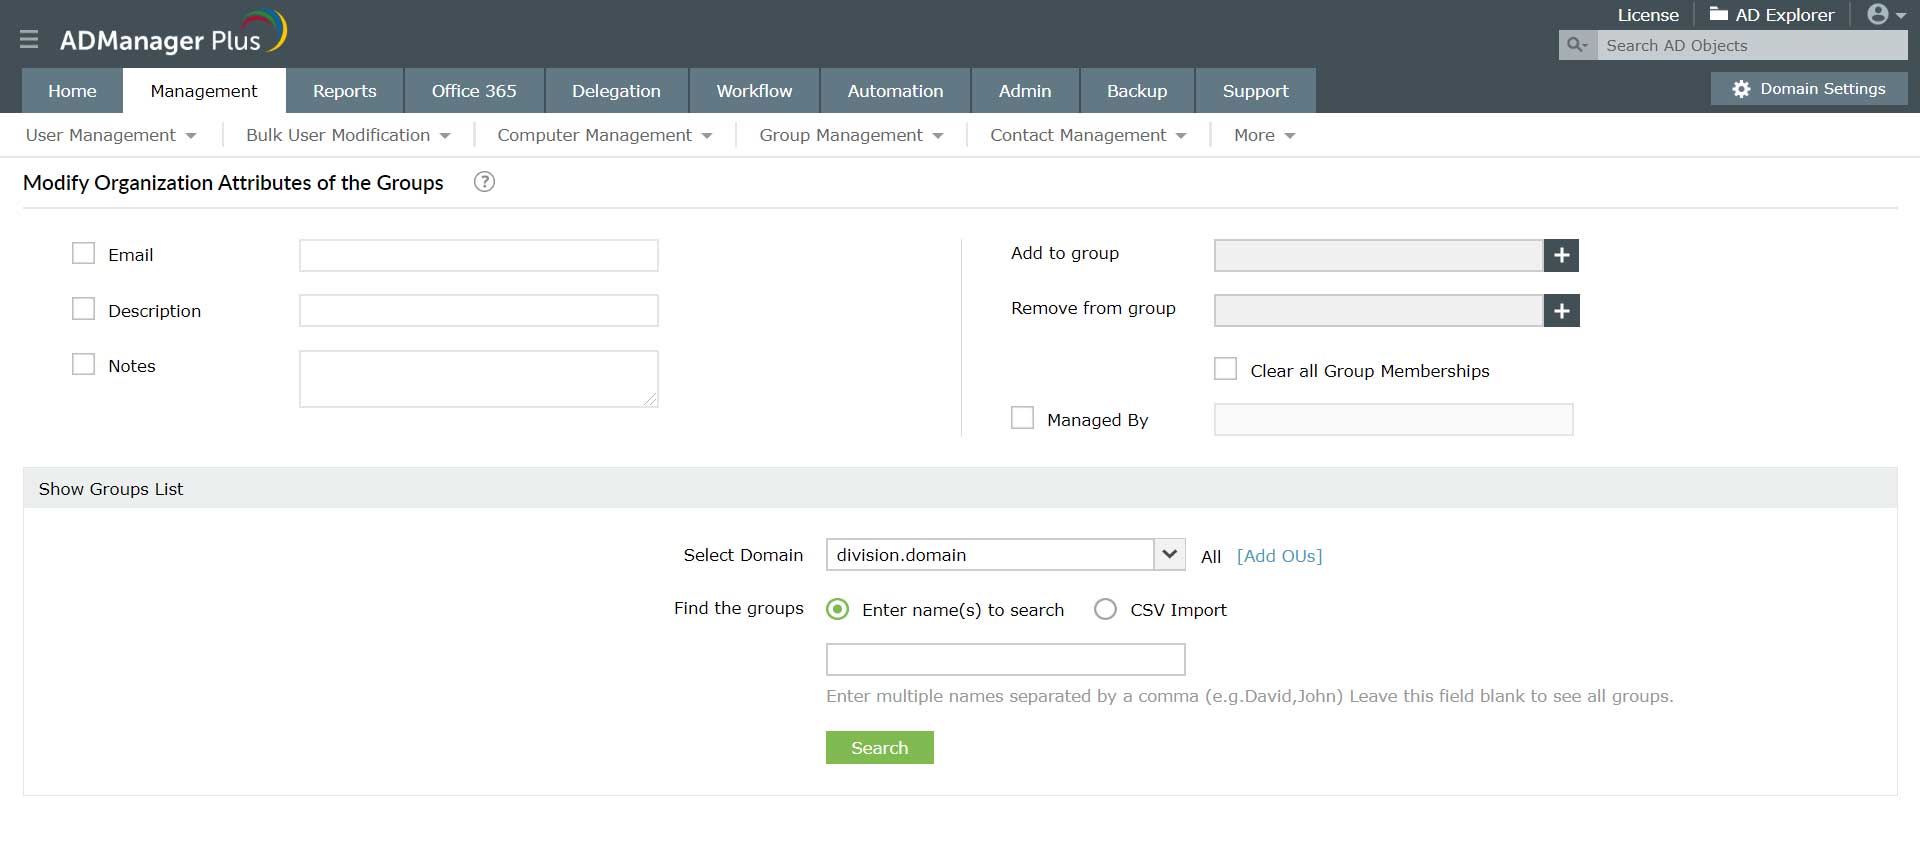1920x842 pixels.
Task: Tick the Clear all Group Memberships checkbox
Action: (1225, 369)
